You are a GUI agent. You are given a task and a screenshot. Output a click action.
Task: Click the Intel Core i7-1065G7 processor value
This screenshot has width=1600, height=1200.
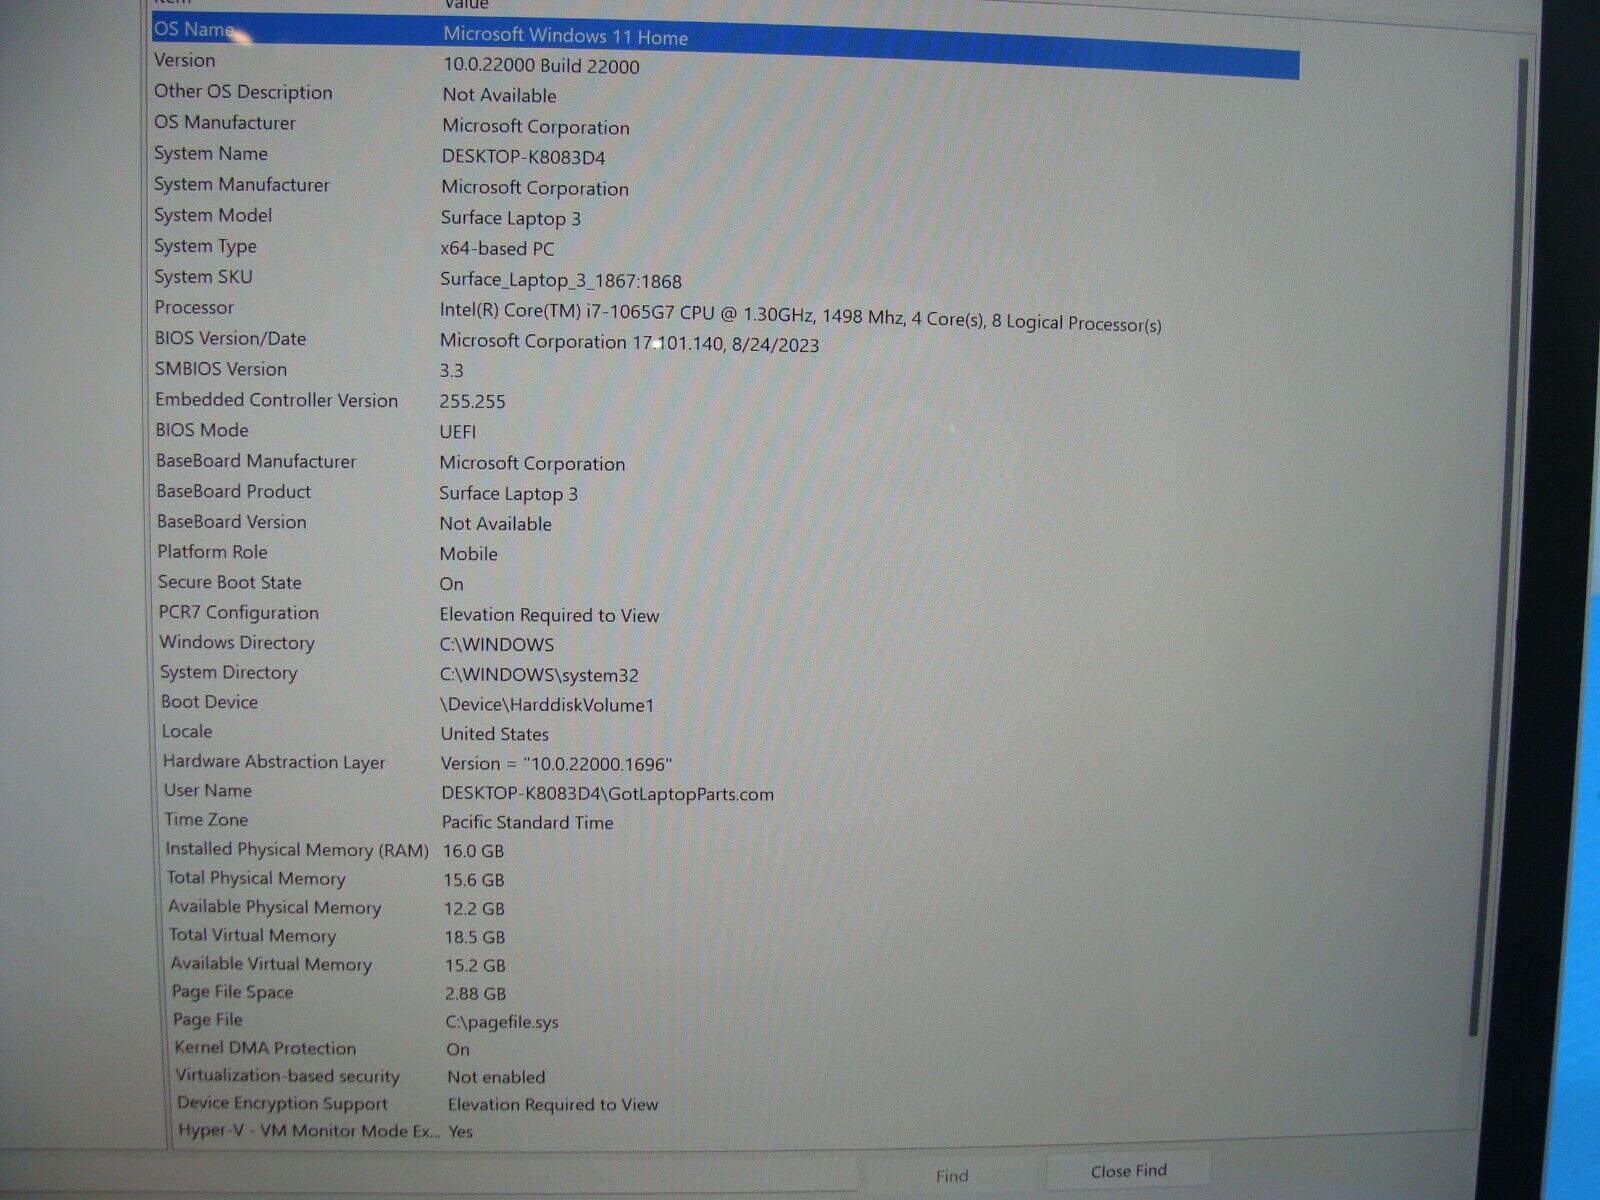pos(800,316)
